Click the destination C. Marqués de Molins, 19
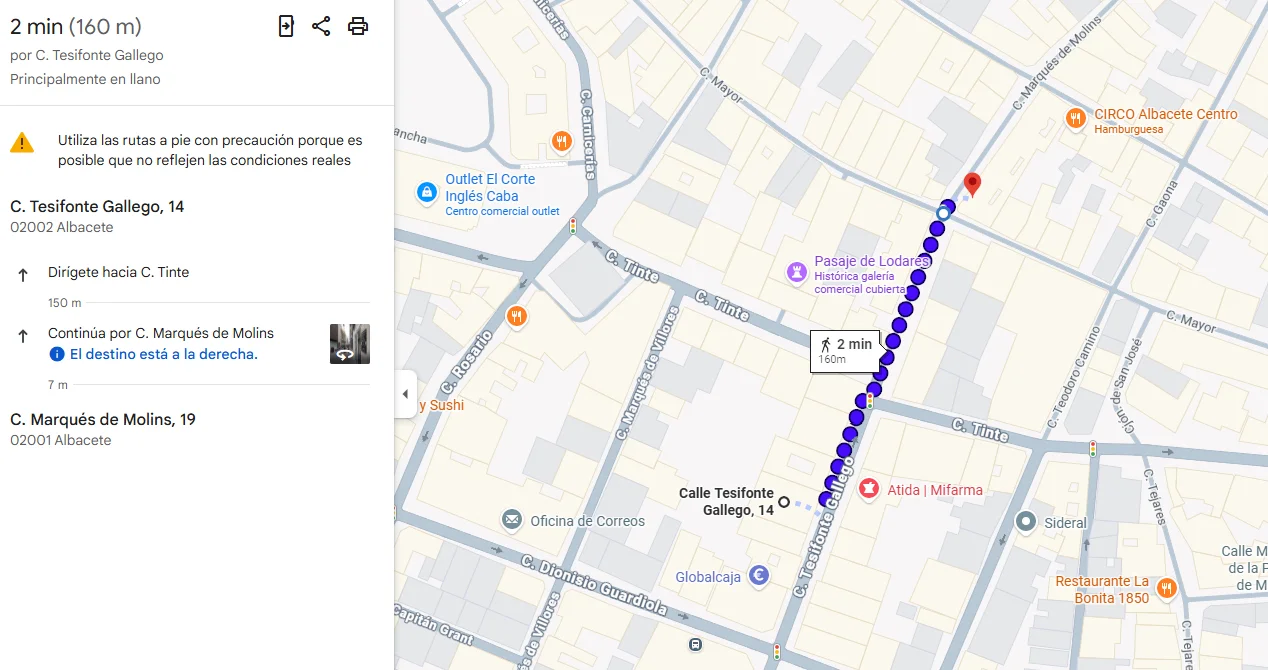Viewport: 1268px width, 670px height. click(103, 420)
